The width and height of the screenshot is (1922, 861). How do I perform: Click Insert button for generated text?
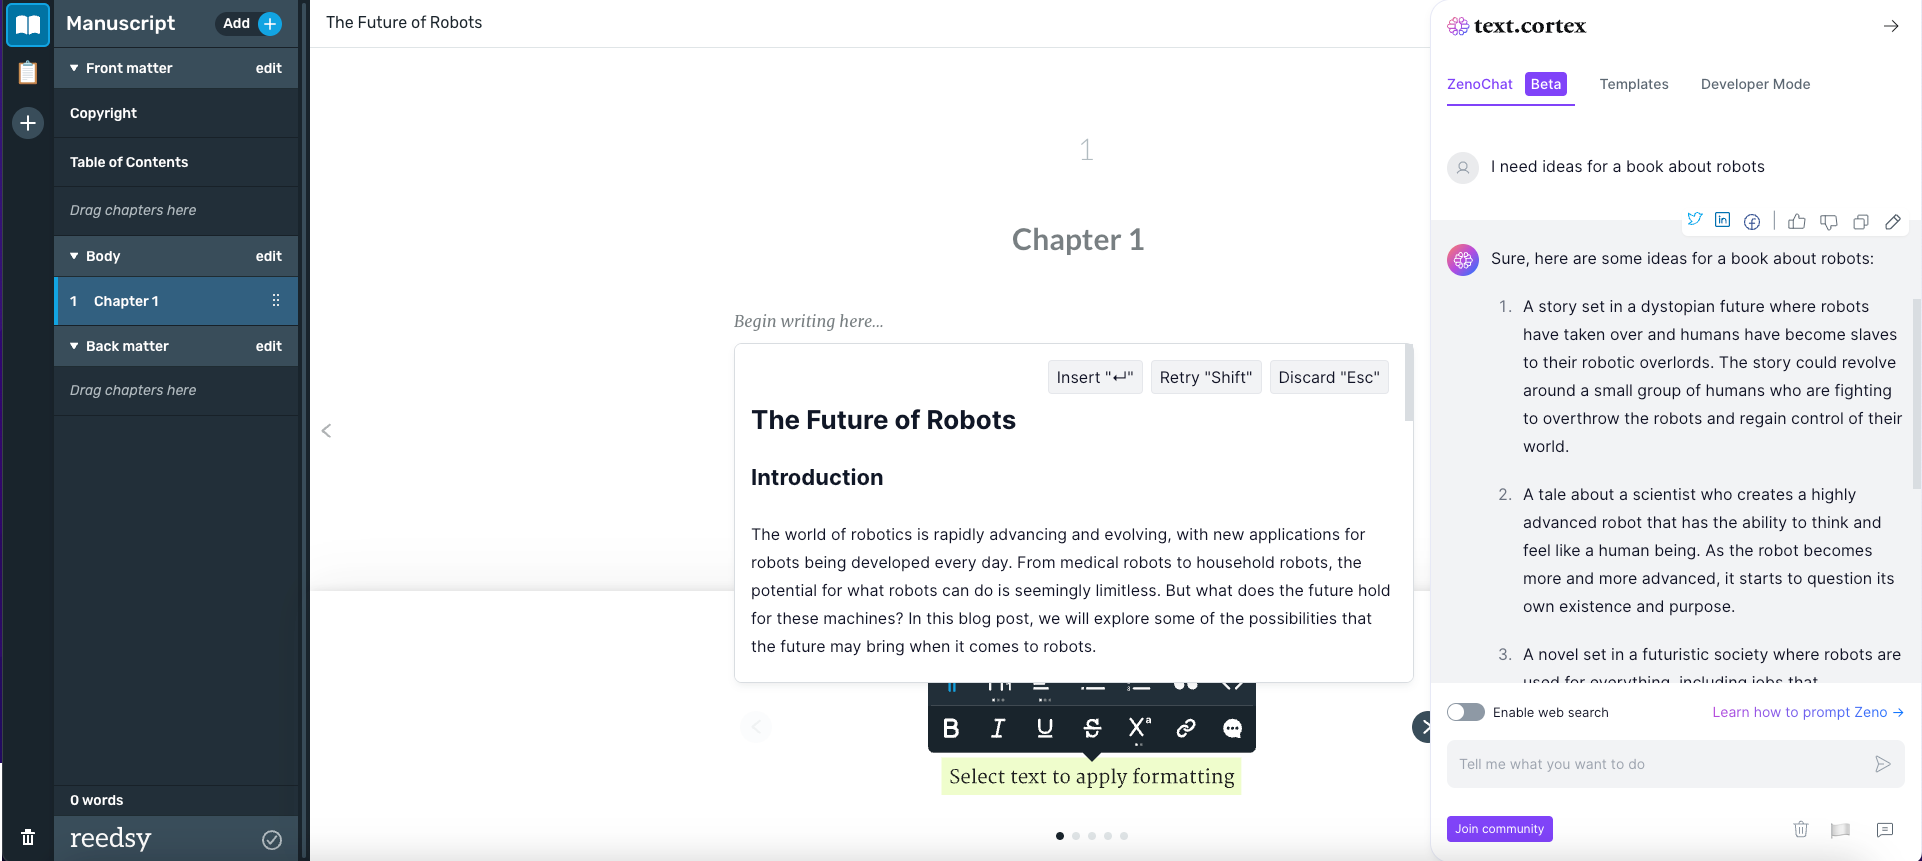coord(1095,377)
